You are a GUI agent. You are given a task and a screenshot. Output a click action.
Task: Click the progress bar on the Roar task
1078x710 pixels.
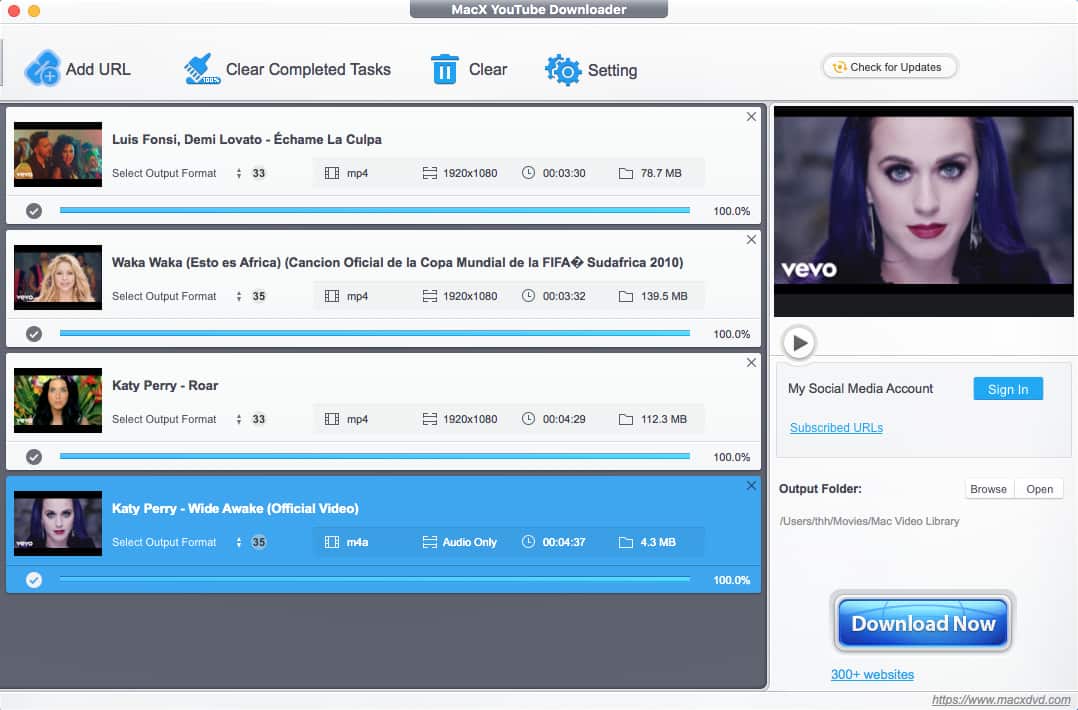(x=374, y=456)
